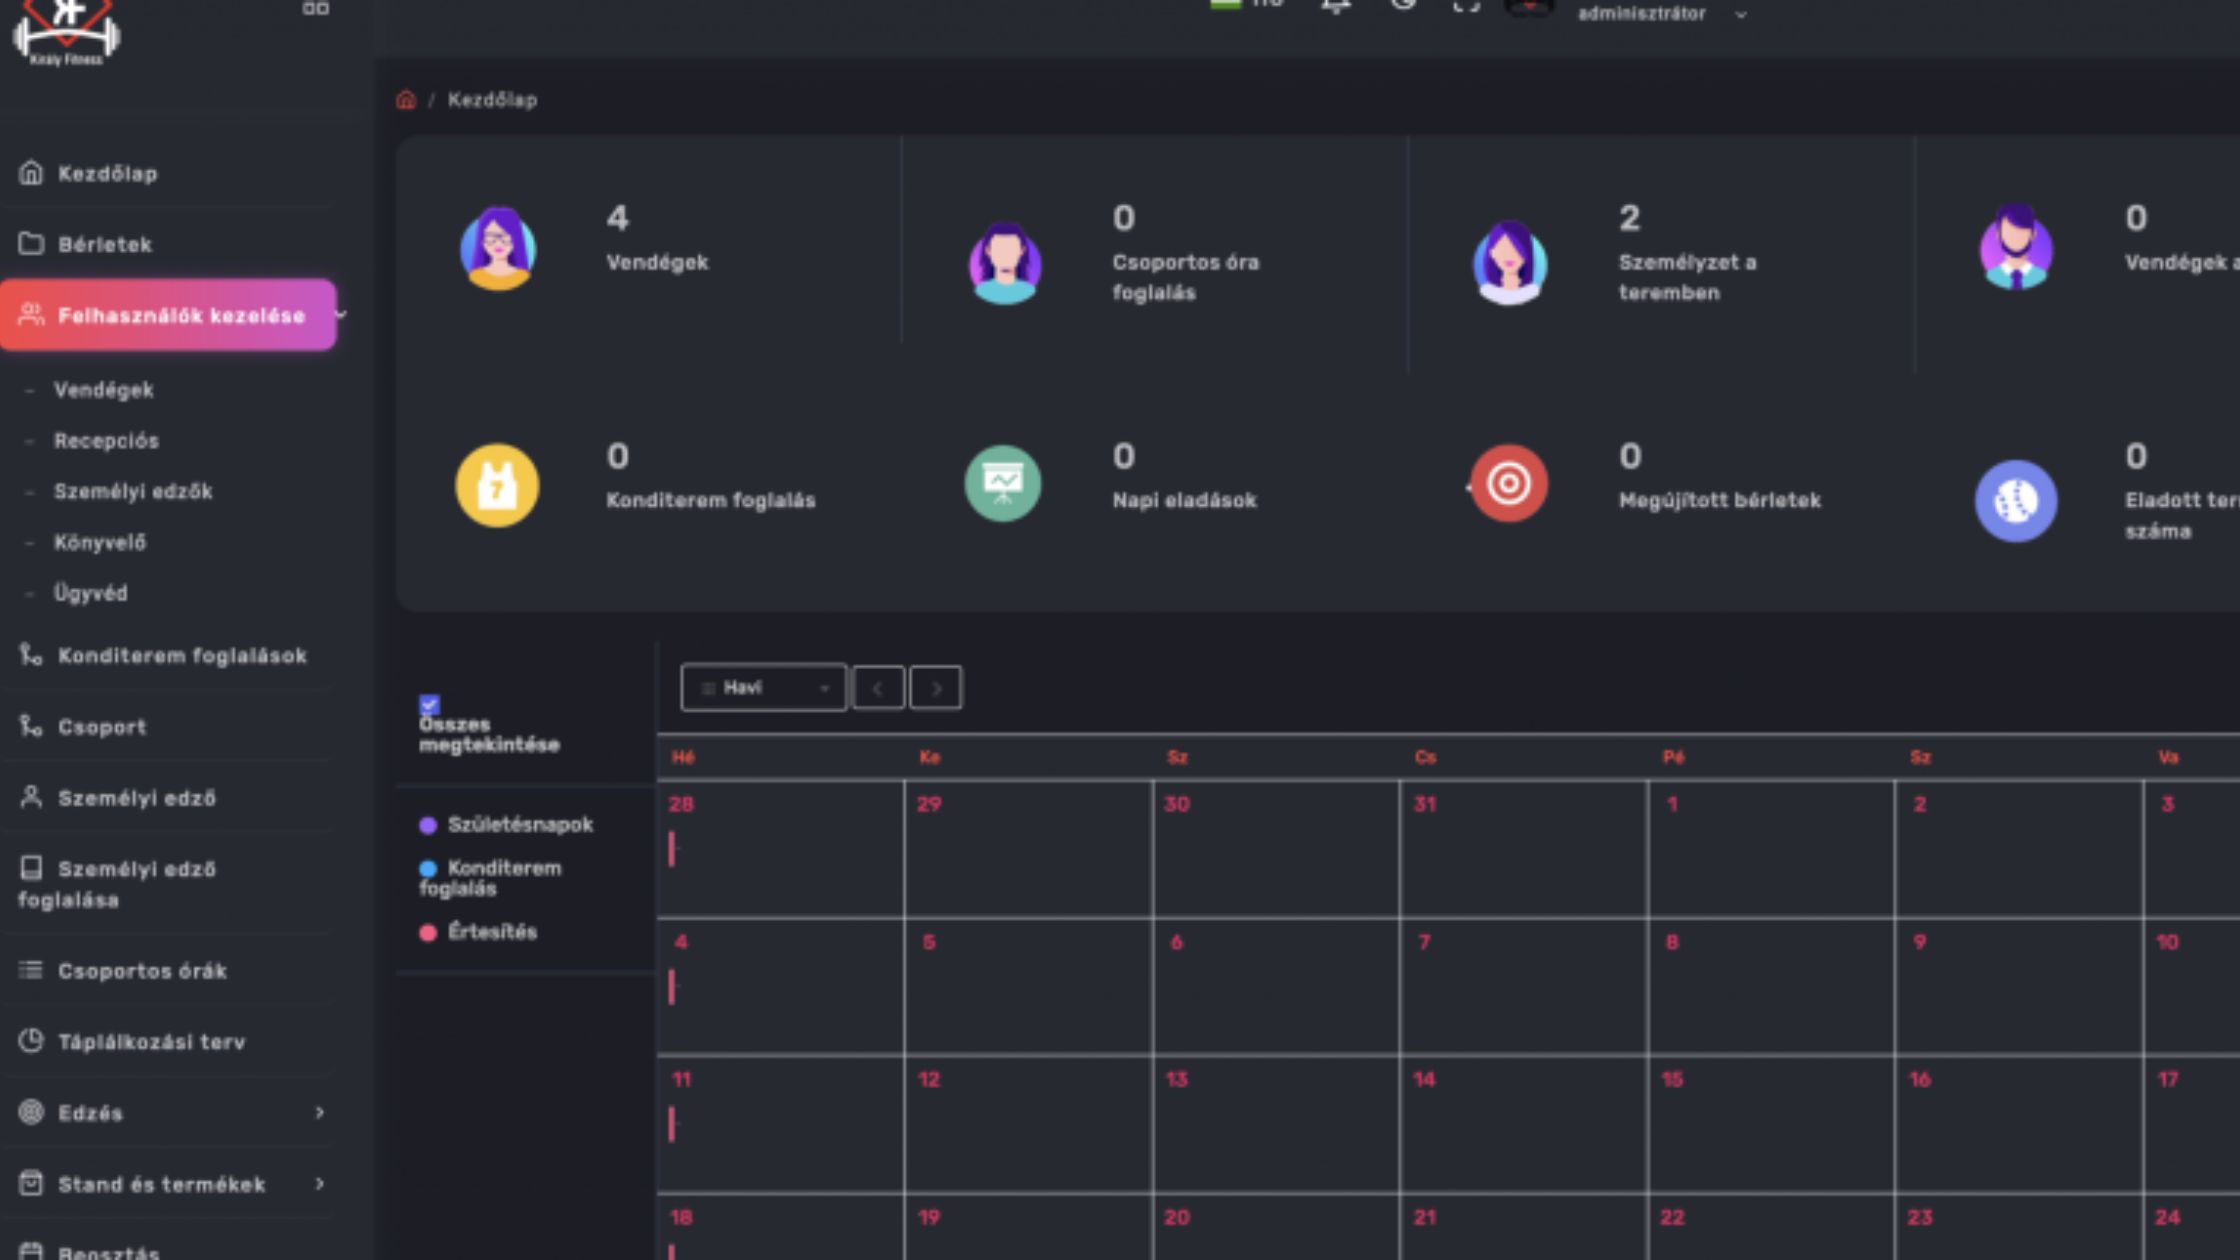Open the Havi view dropdown

tap(763, 688)
